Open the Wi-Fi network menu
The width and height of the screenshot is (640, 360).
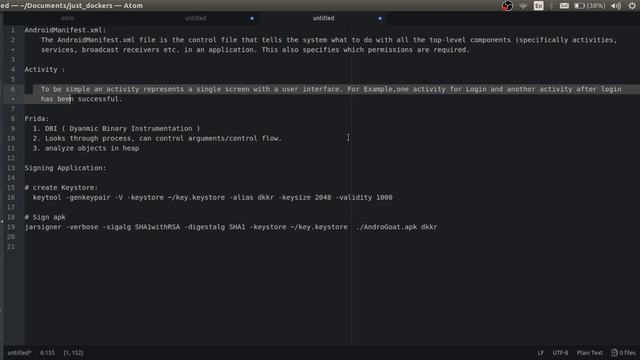point(523,6)
